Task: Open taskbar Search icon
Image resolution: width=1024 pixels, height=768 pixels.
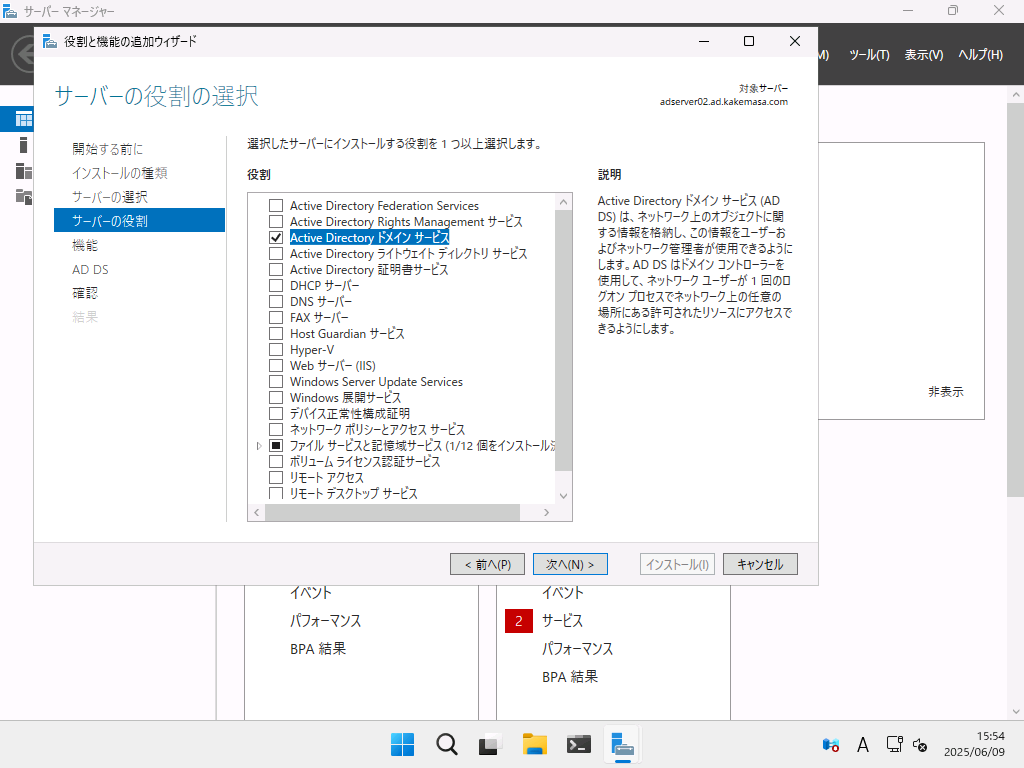Action: tap(447, 744)
